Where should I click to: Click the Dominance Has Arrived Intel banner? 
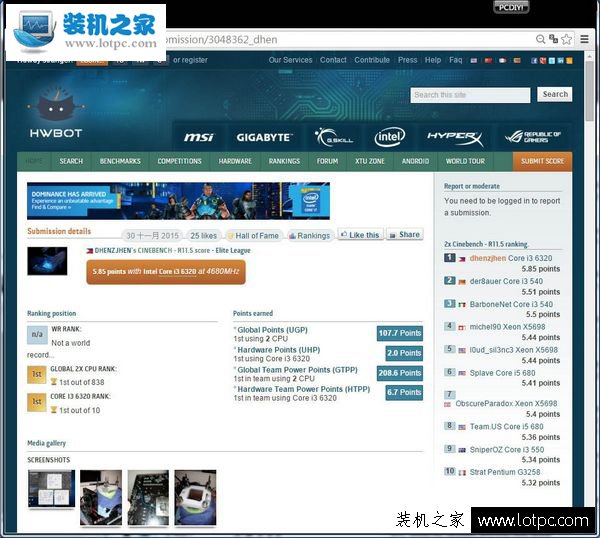178,201
